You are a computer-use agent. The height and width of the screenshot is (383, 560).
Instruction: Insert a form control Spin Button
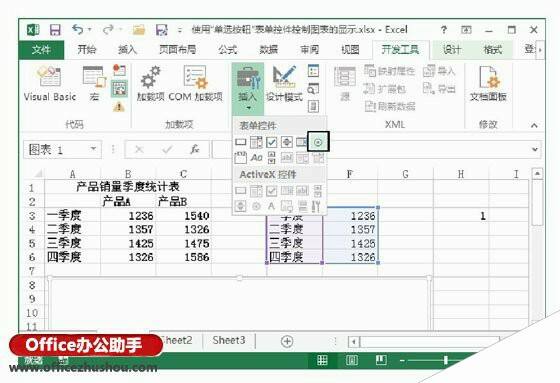(287, 142)
